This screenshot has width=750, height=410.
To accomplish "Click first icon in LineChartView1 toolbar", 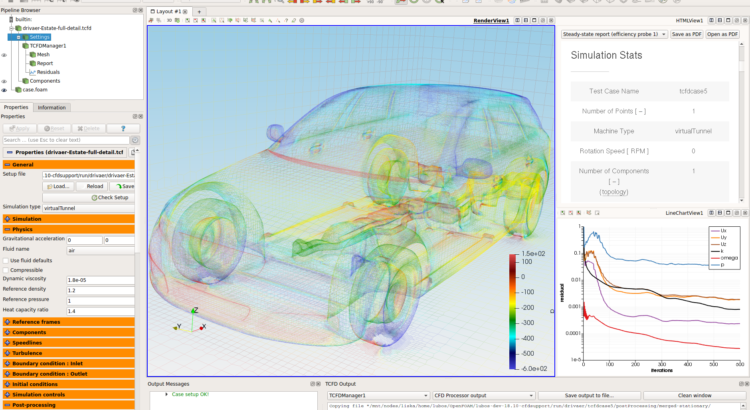I will (563, 213).
